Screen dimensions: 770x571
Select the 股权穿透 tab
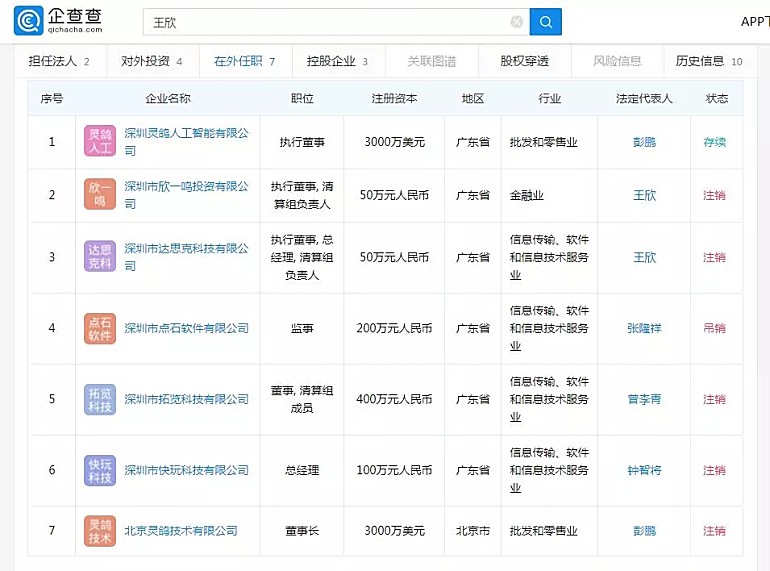pyautogui.click(x=524, y=61)
